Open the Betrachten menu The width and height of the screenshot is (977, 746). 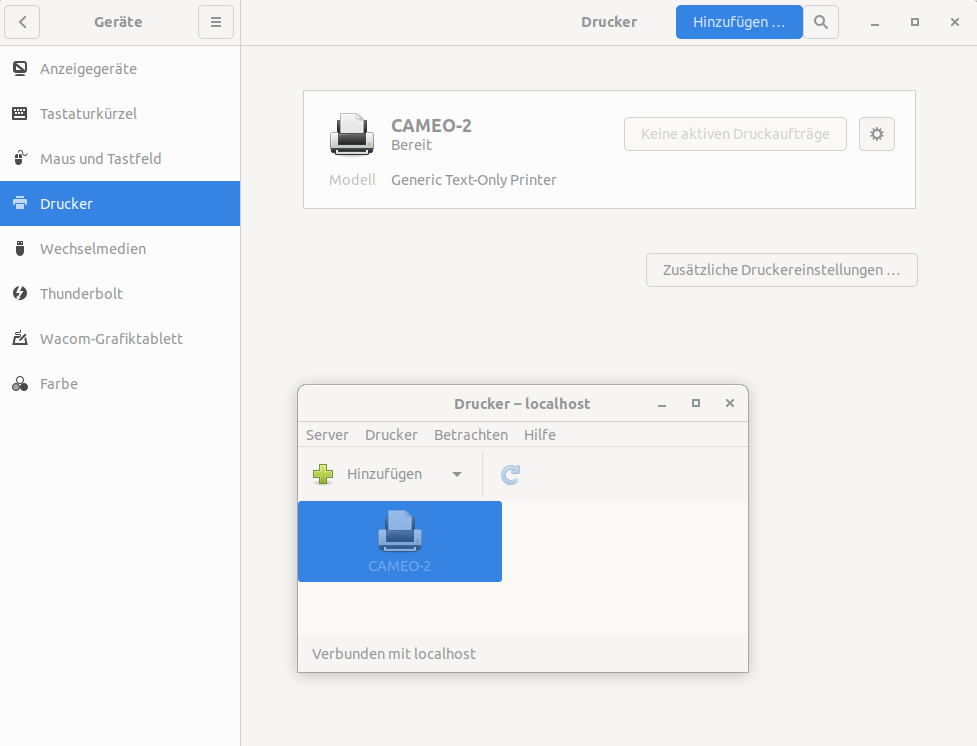470,435
